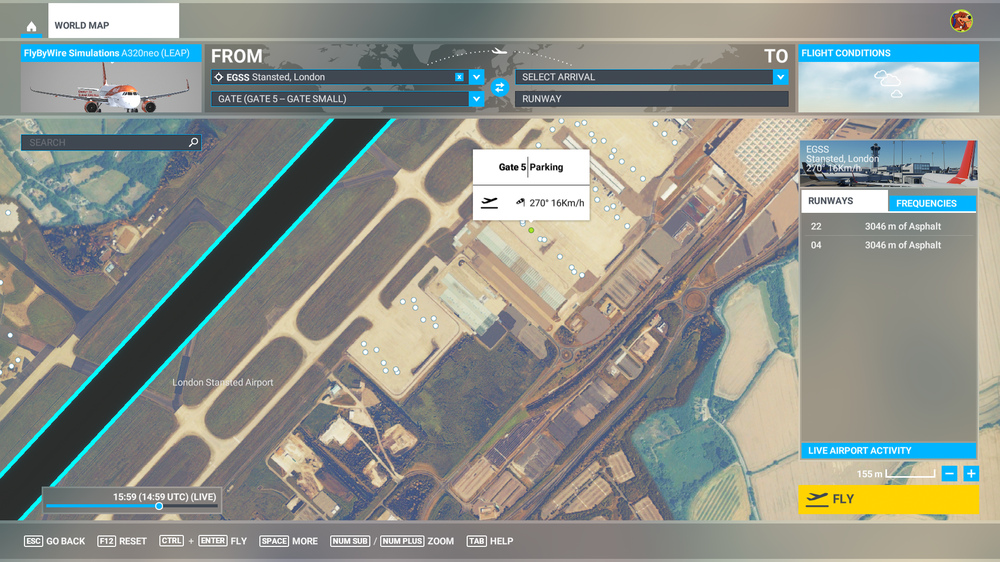Screen dimensions: 1000x562
Task: Open the Select Arrival dropdown
Action: (x=780, y=77)
